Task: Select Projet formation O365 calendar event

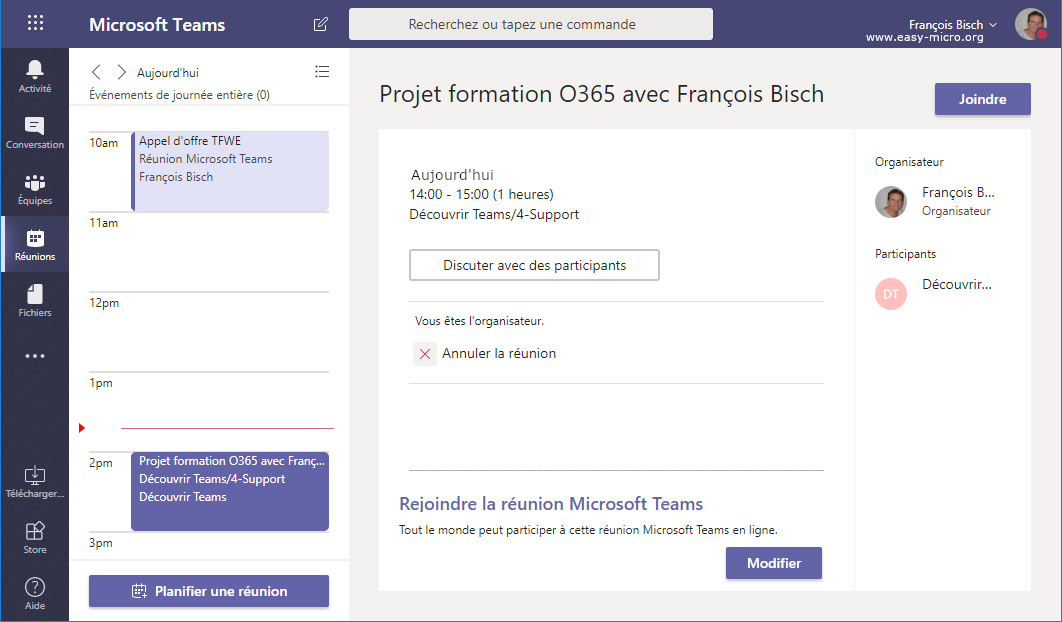Action: [x=230, y=491]
